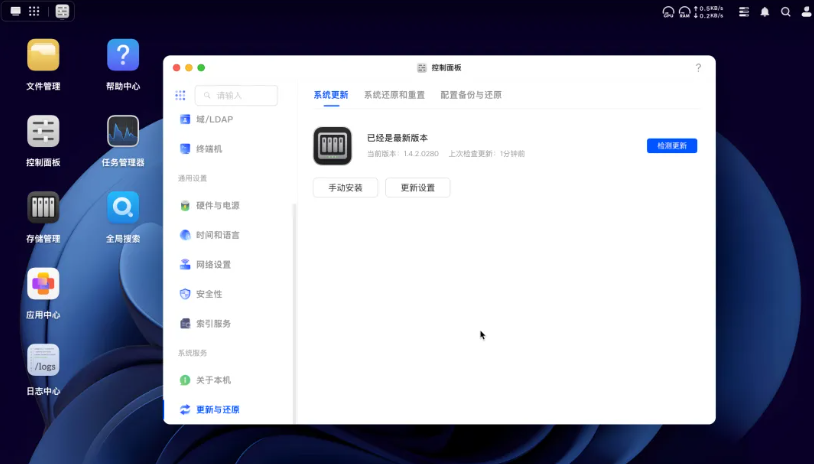Click the search magnifier in top bar

(786, 11)
